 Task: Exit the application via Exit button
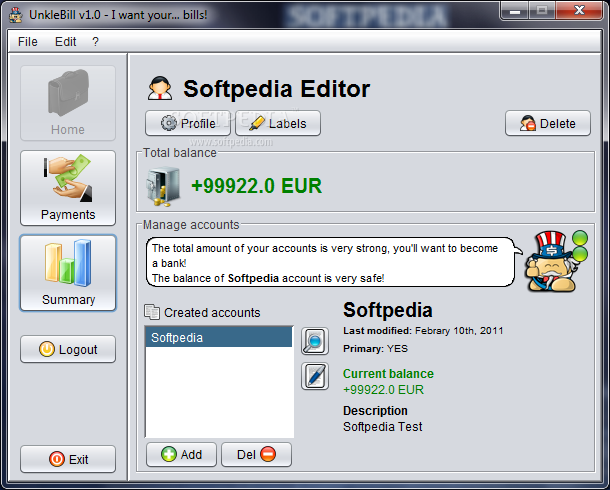(68, 459)
